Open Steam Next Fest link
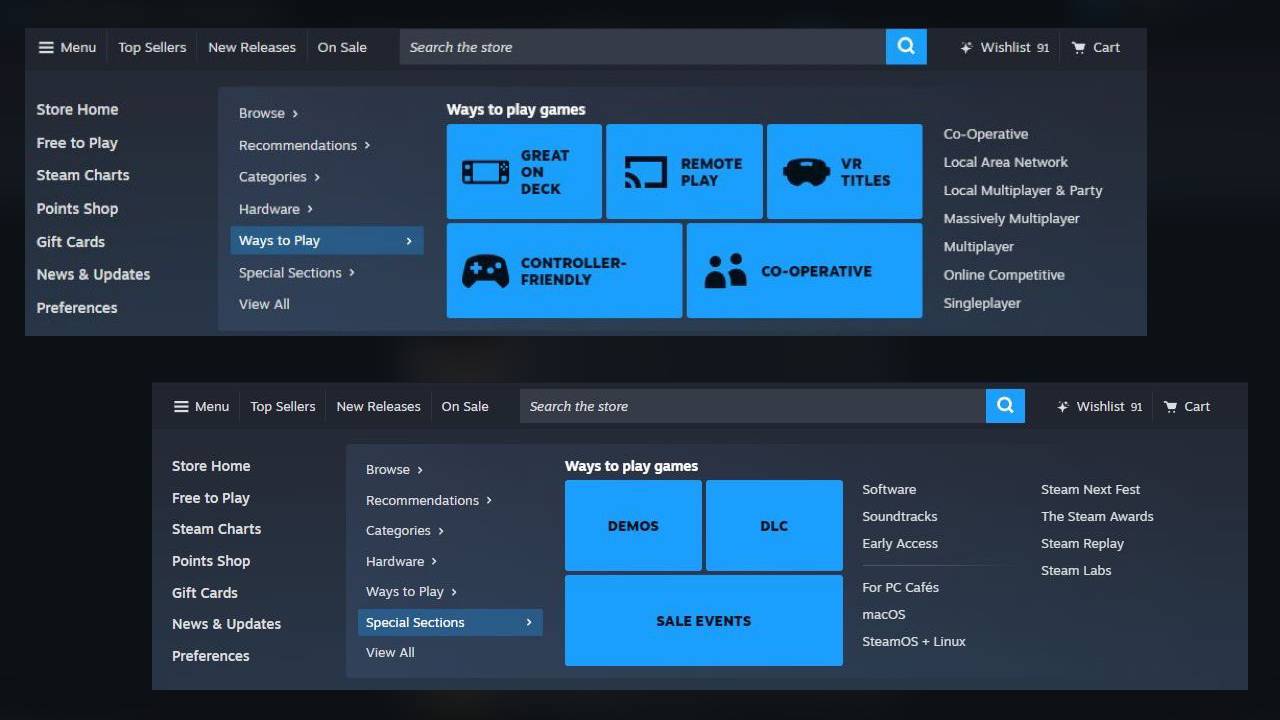Screen dimensions: 1280x720 1090,489
